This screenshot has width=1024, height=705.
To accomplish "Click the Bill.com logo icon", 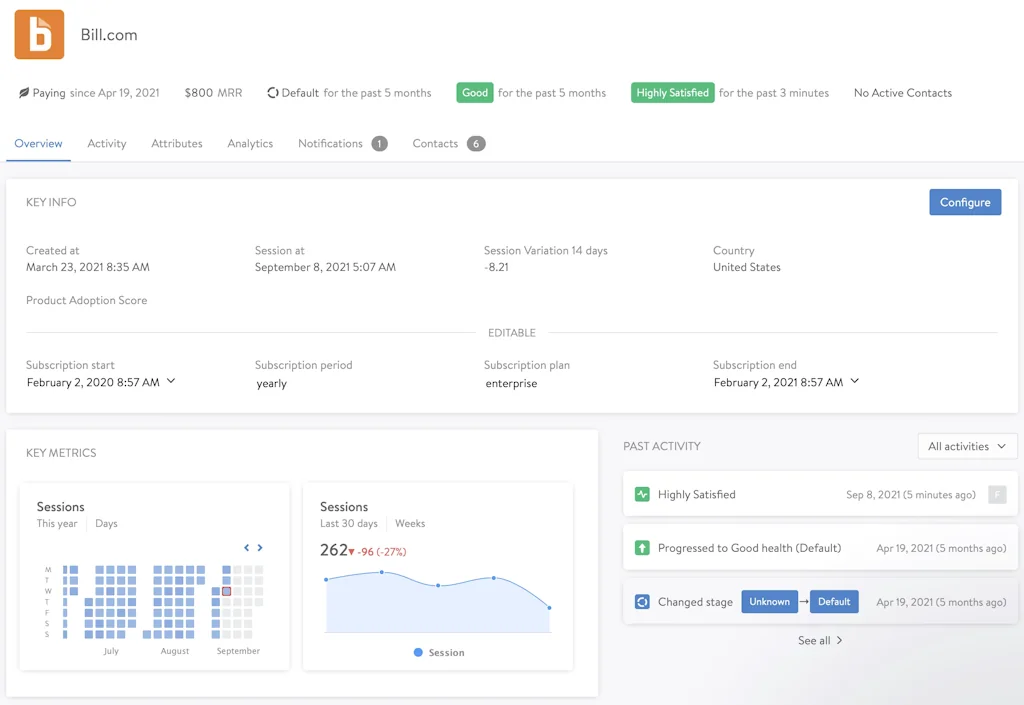I will (37, 34).
